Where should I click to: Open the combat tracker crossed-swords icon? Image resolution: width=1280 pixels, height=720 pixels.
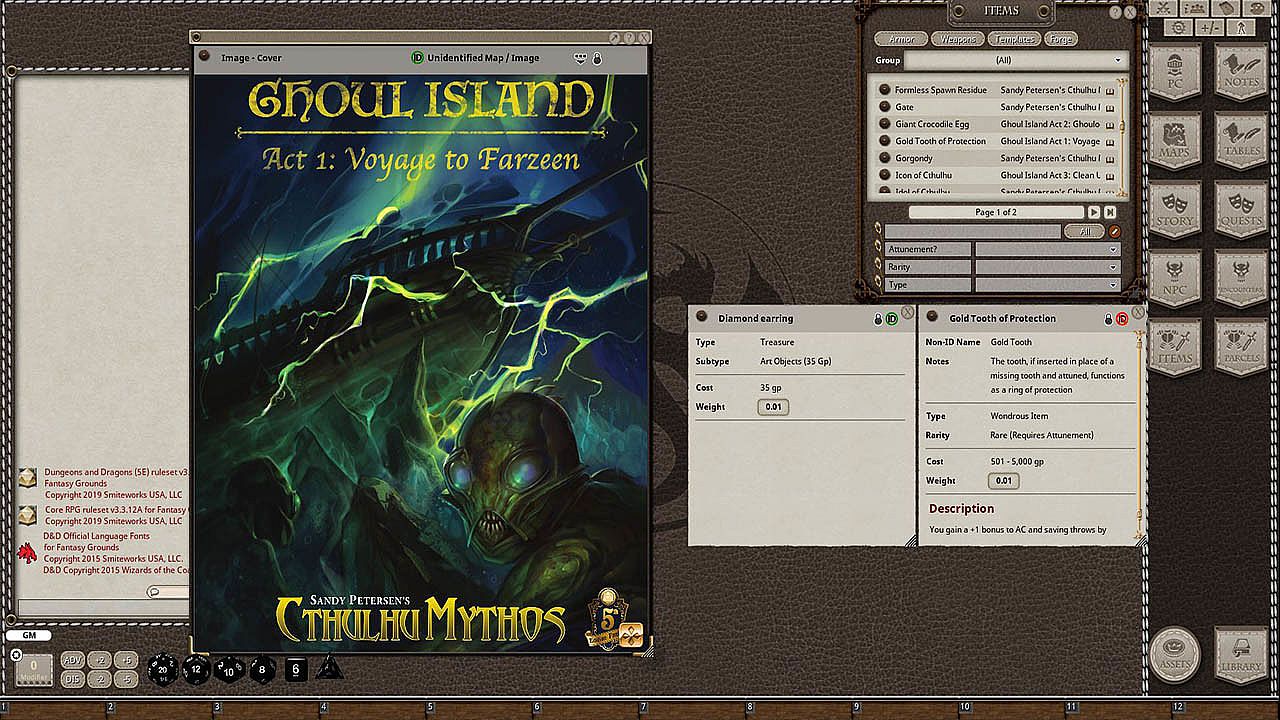[1163, 8]
